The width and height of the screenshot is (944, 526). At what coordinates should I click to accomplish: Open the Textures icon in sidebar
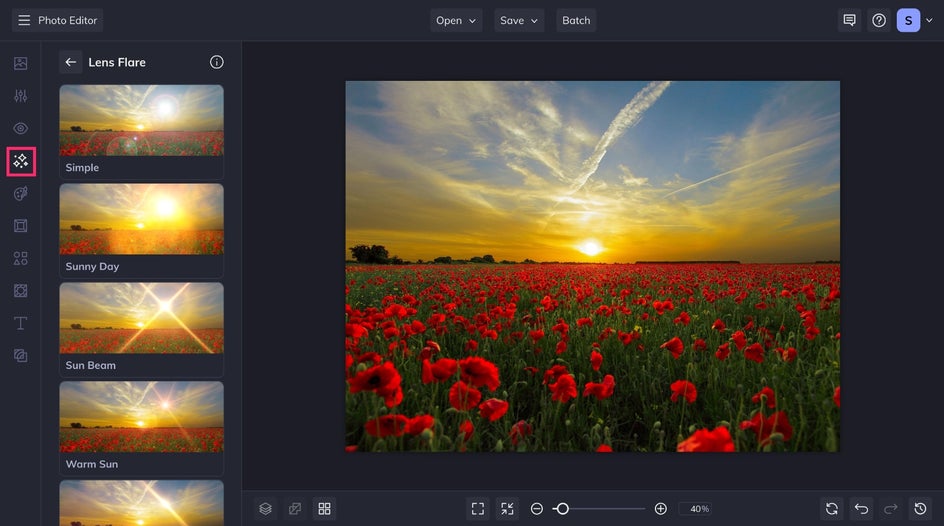[x=20, y=291]
